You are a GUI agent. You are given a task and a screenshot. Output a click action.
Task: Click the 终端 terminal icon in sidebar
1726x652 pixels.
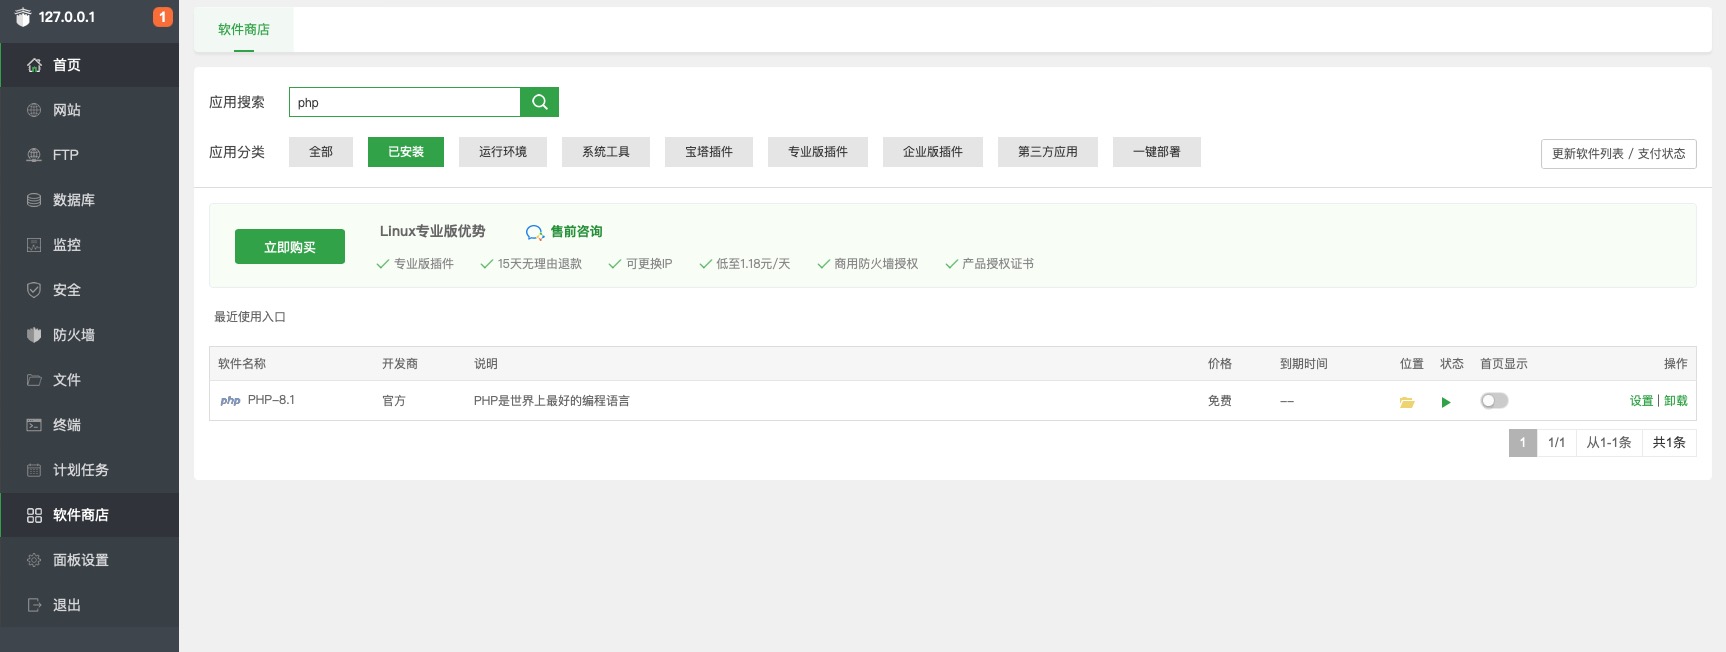34,425
